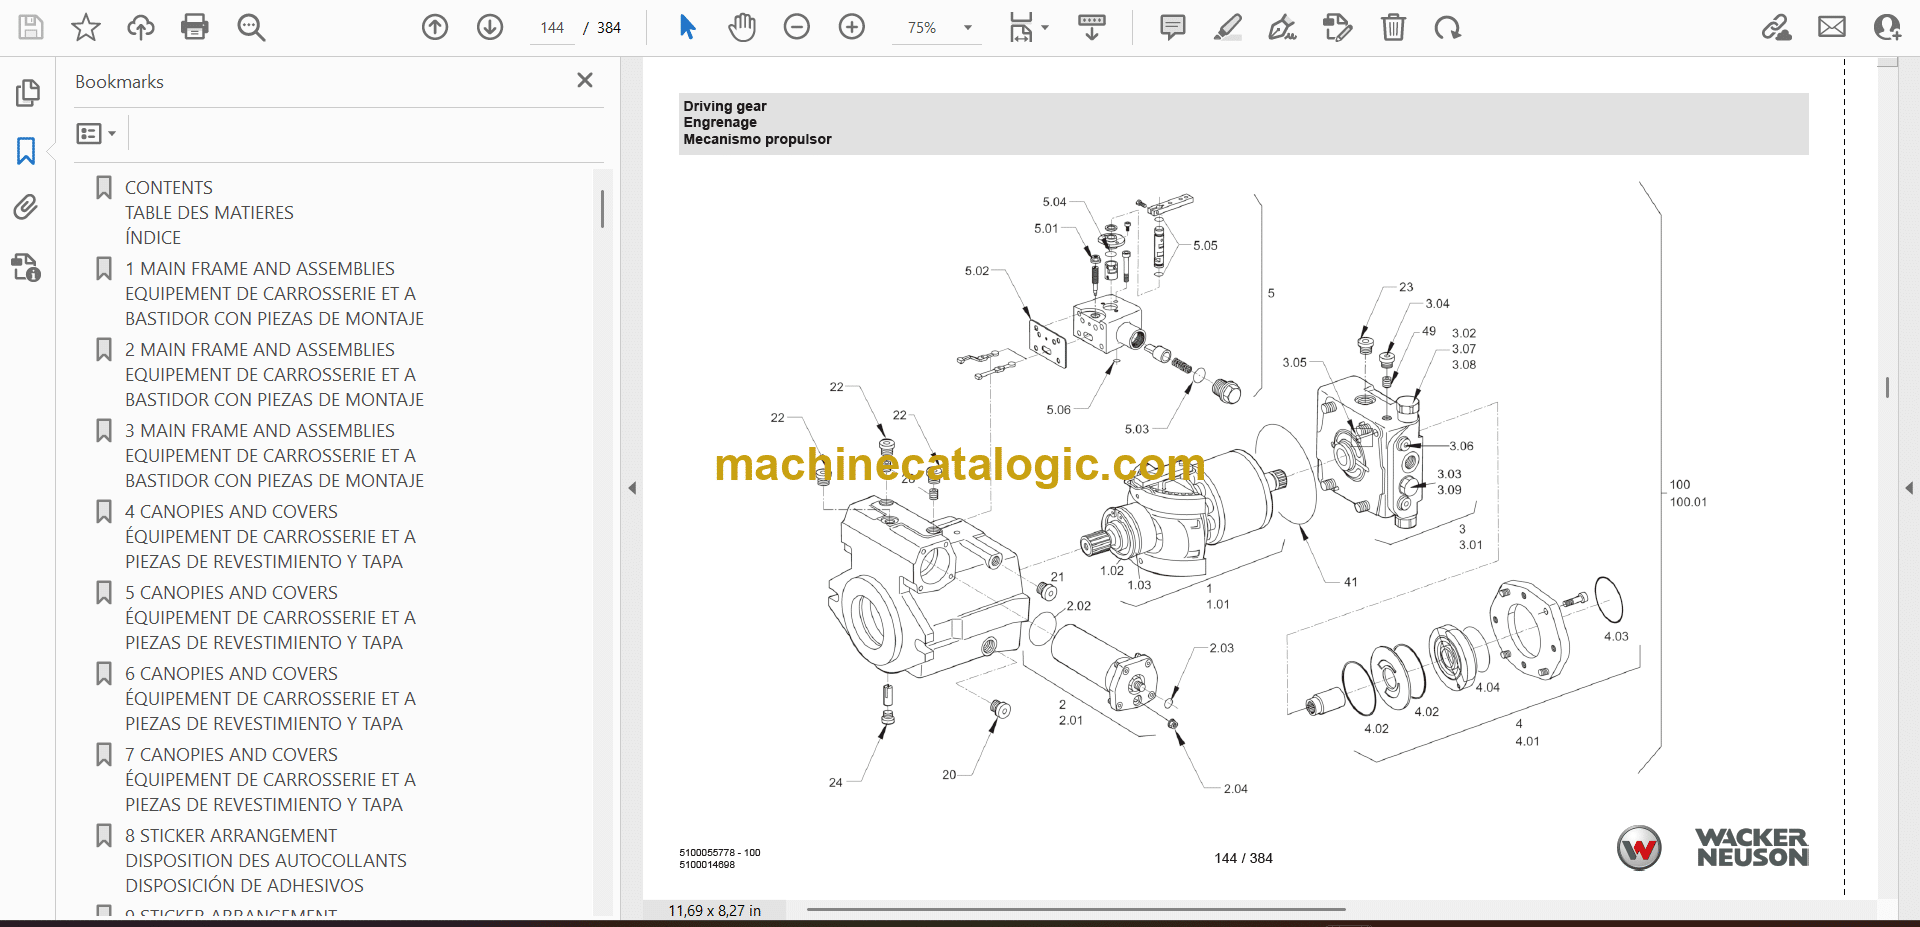Click the scrolling mode keyboard icon

pyautogui.click(x=1092, y=27)
